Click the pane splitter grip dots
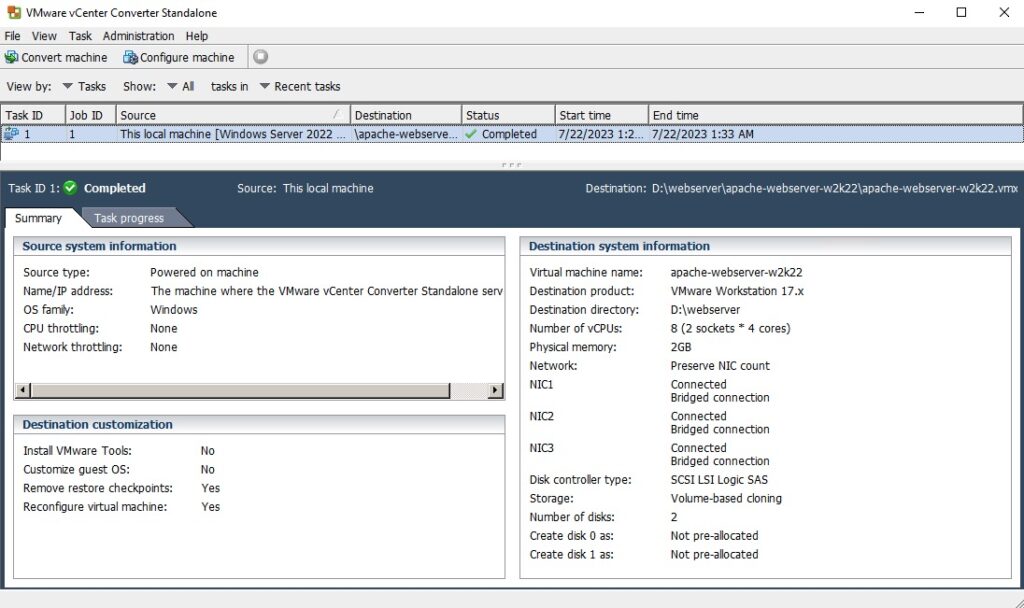This screenshot has height=608, width=1024. pos(511,165)
